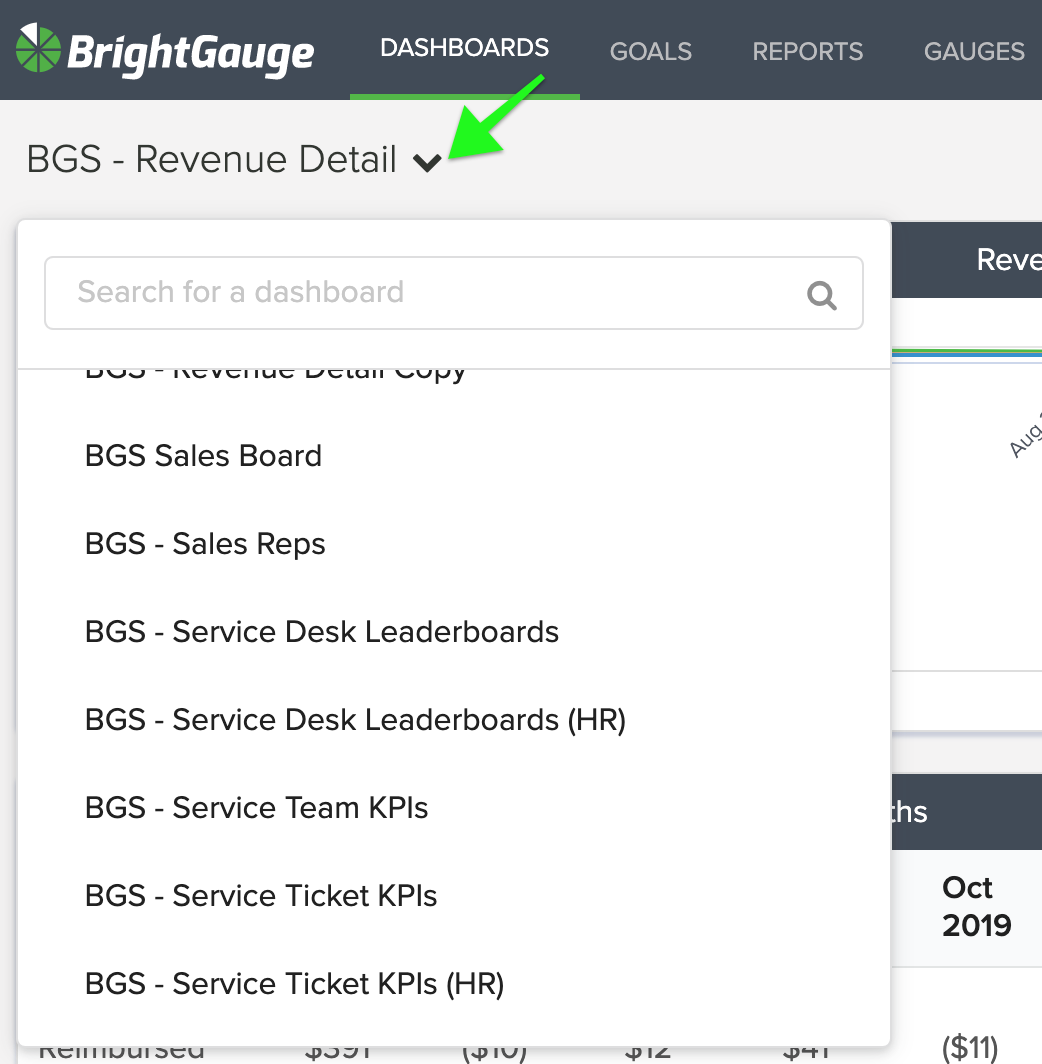The height and width of the screenshot is (1064, 1042).
Task: Click the Oct 2019 column header
Action: (x=976, y=907)
